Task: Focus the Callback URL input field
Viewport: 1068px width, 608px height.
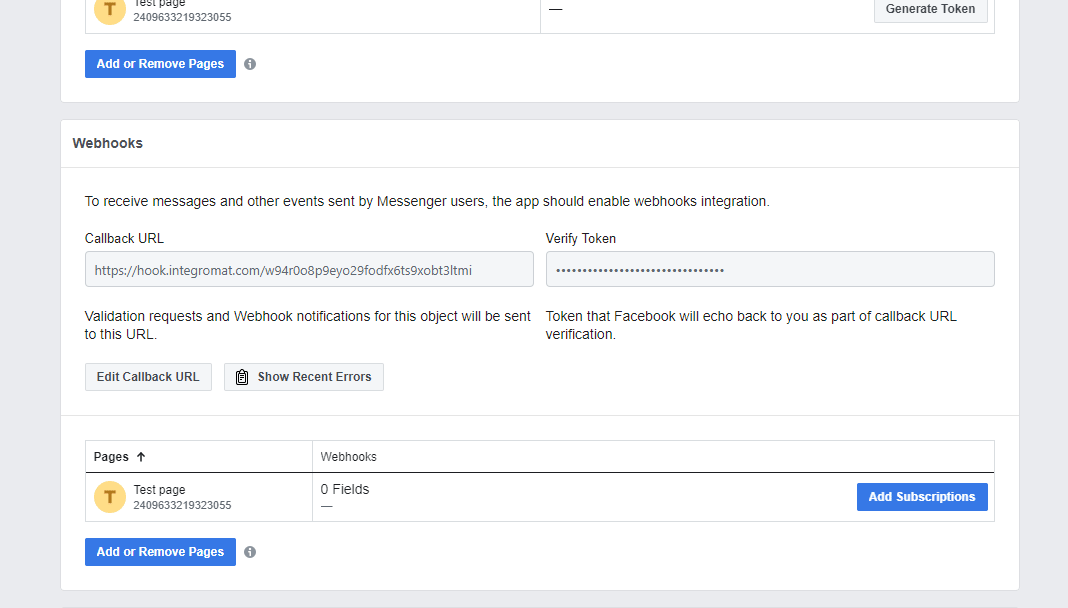Action: [x=309, y=270]
